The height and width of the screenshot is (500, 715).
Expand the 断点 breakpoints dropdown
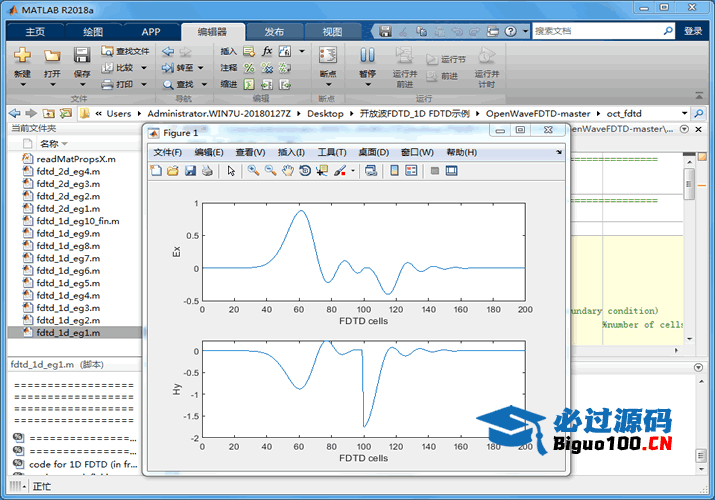coord(327,85)
